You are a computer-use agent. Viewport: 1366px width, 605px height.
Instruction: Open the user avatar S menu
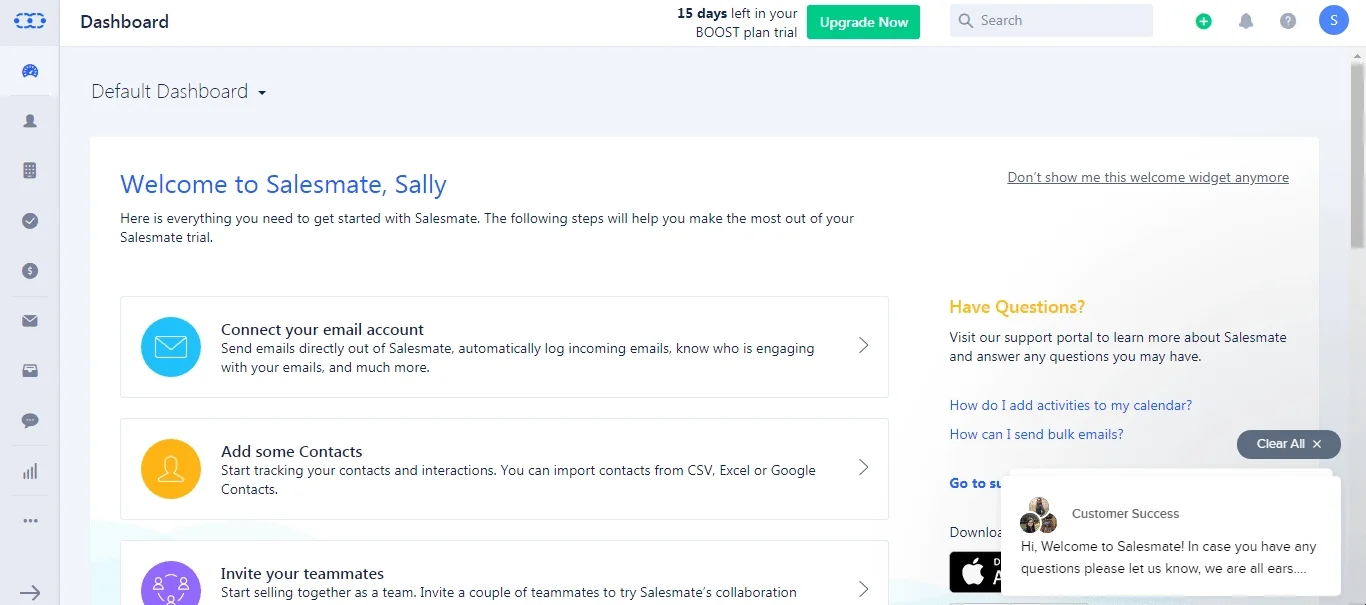point(1334,20)
